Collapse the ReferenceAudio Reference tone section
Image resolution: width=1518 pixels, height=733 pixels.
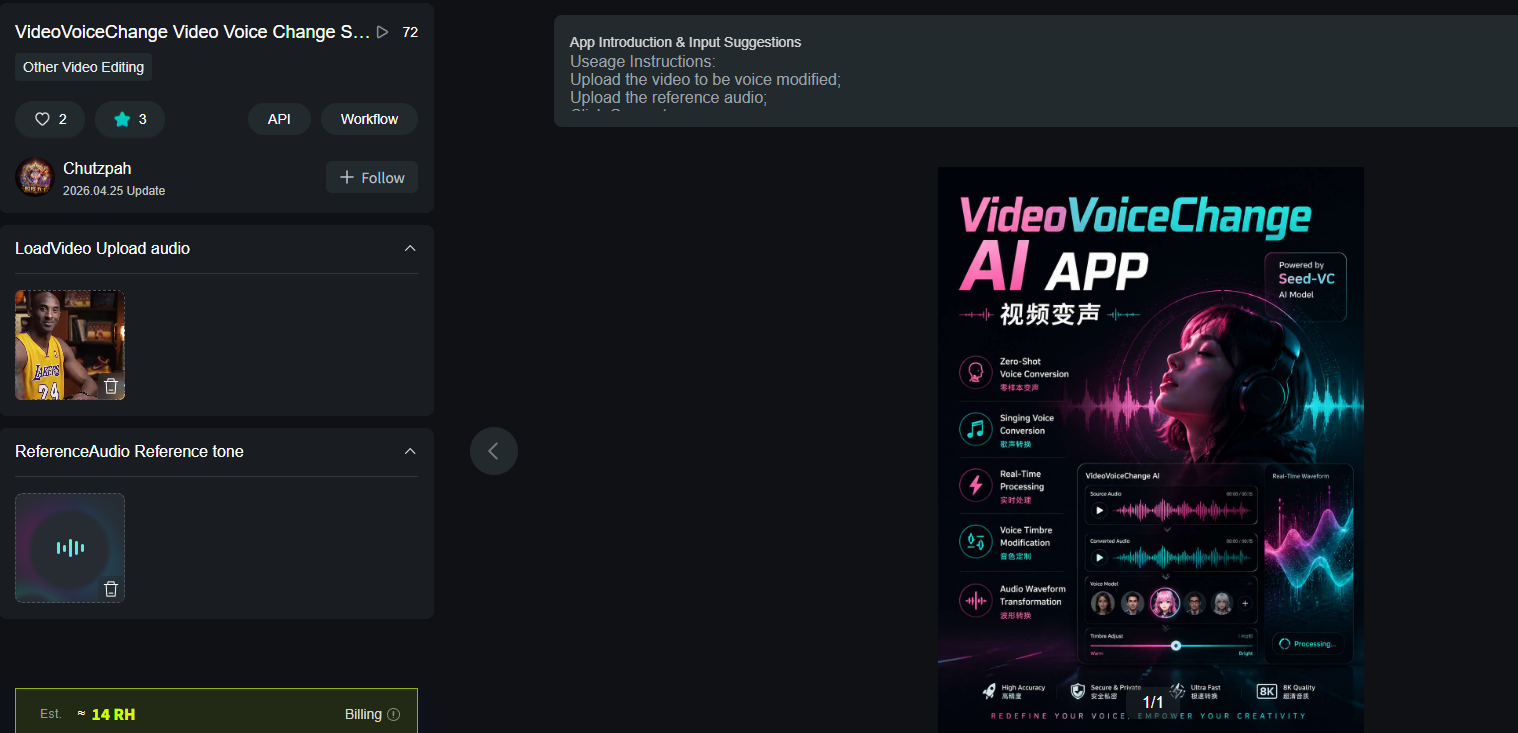click(x=410, y=451)
